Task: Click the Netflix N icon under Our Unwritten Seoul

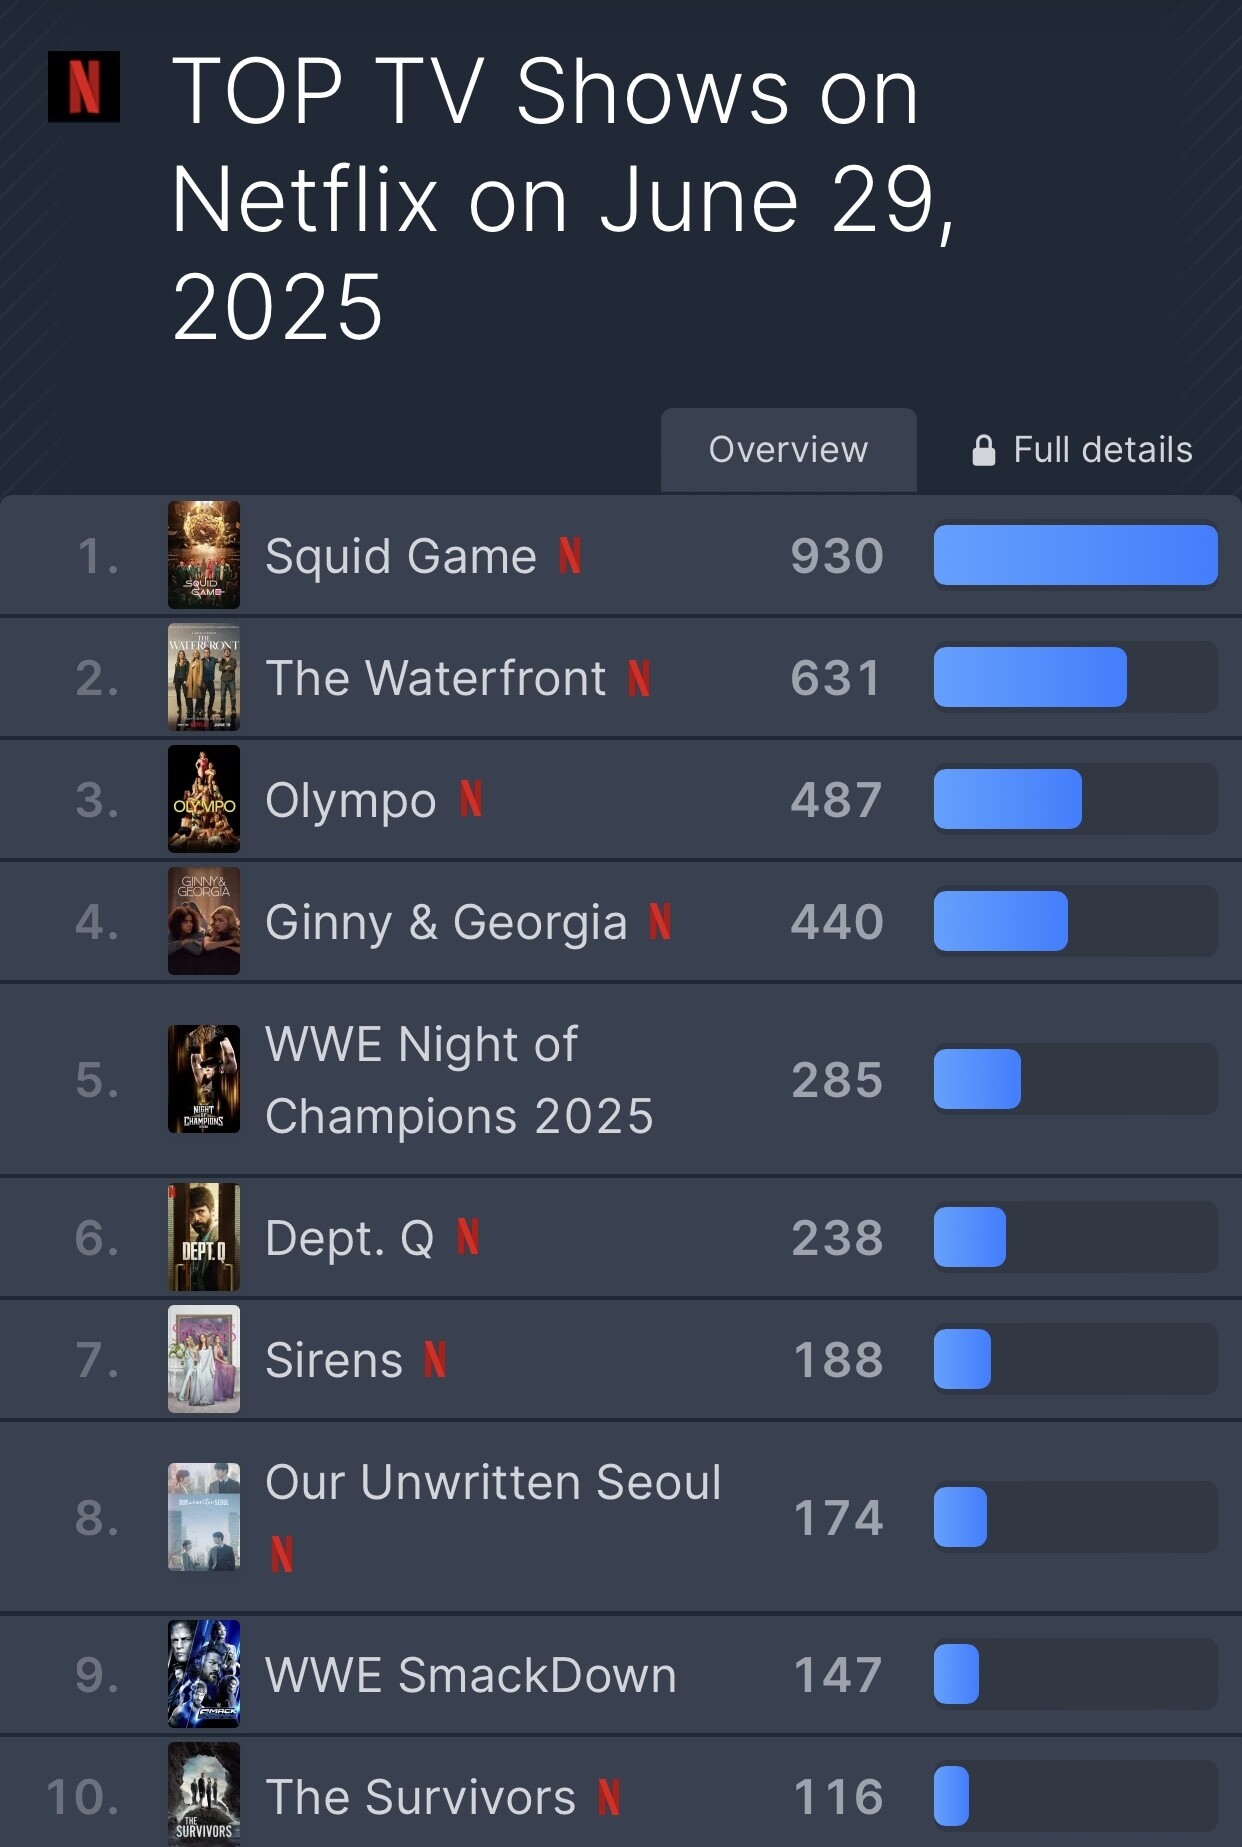Action: click(282, 1554)
